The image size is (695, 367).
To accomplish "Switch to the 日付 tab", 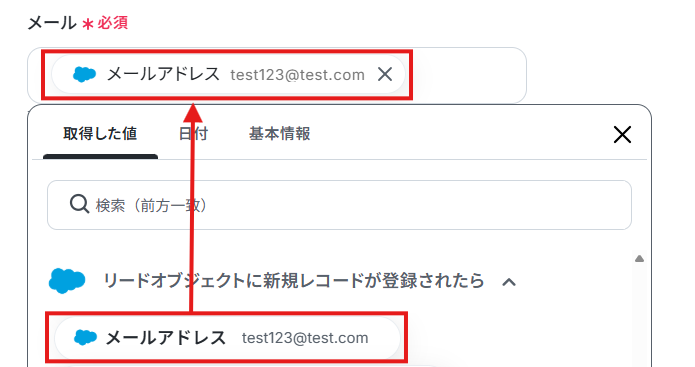I will [193, 133].
